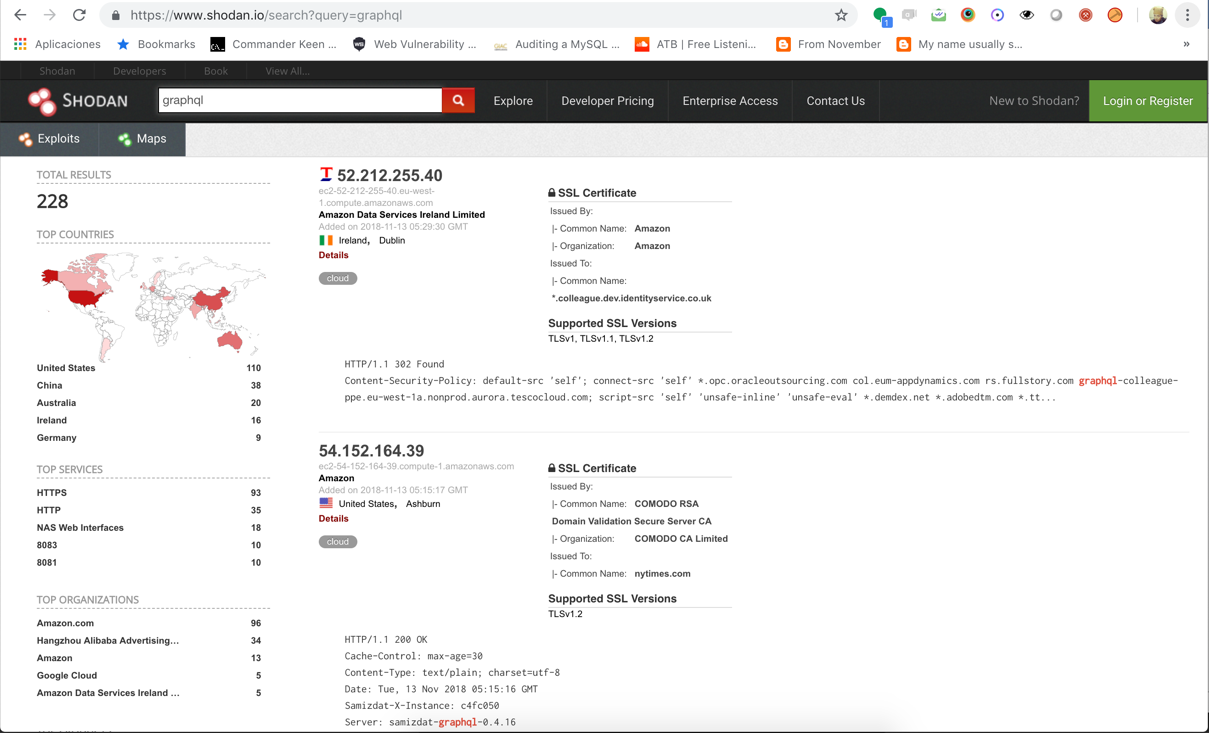Click New to Shodan? text
The height and width of the screenshot is (733, 1209).
tap(1034, 101)
